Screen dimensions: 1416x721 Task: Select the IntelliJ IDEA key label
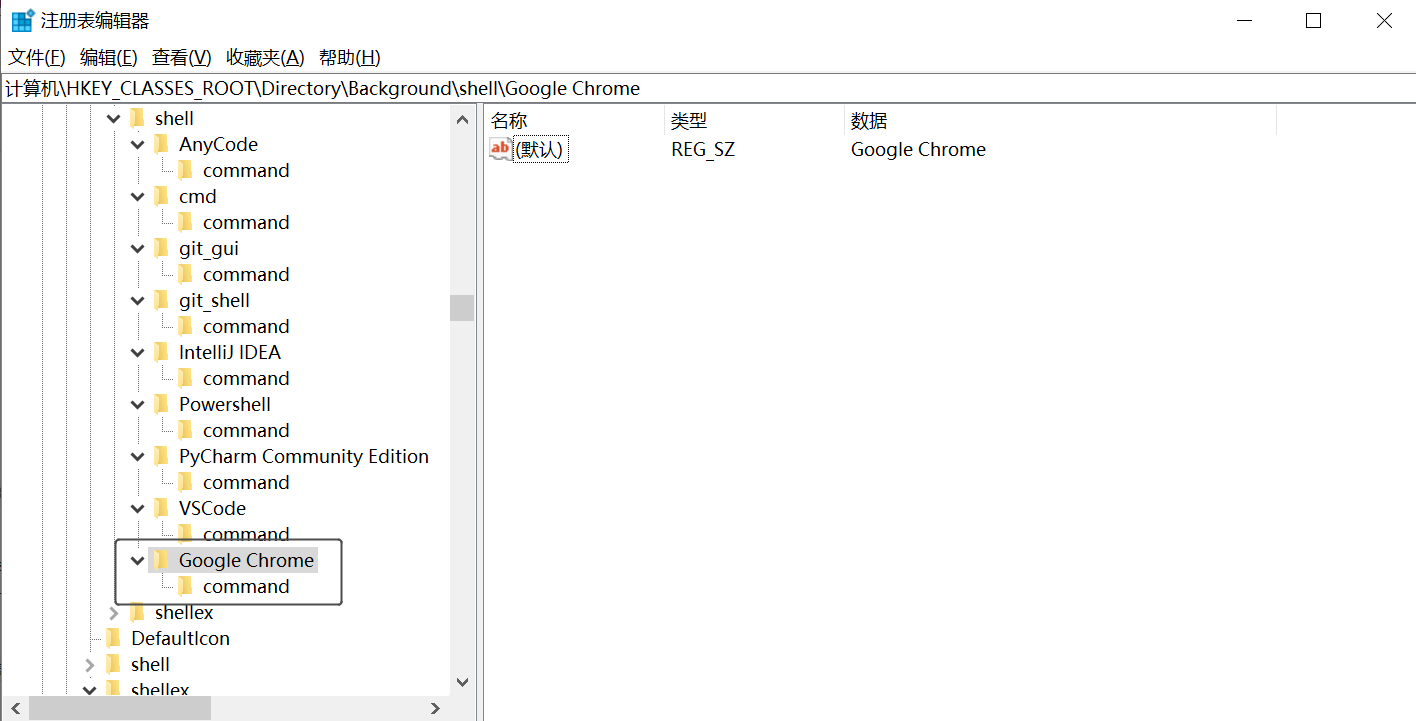tap(230, 352)
